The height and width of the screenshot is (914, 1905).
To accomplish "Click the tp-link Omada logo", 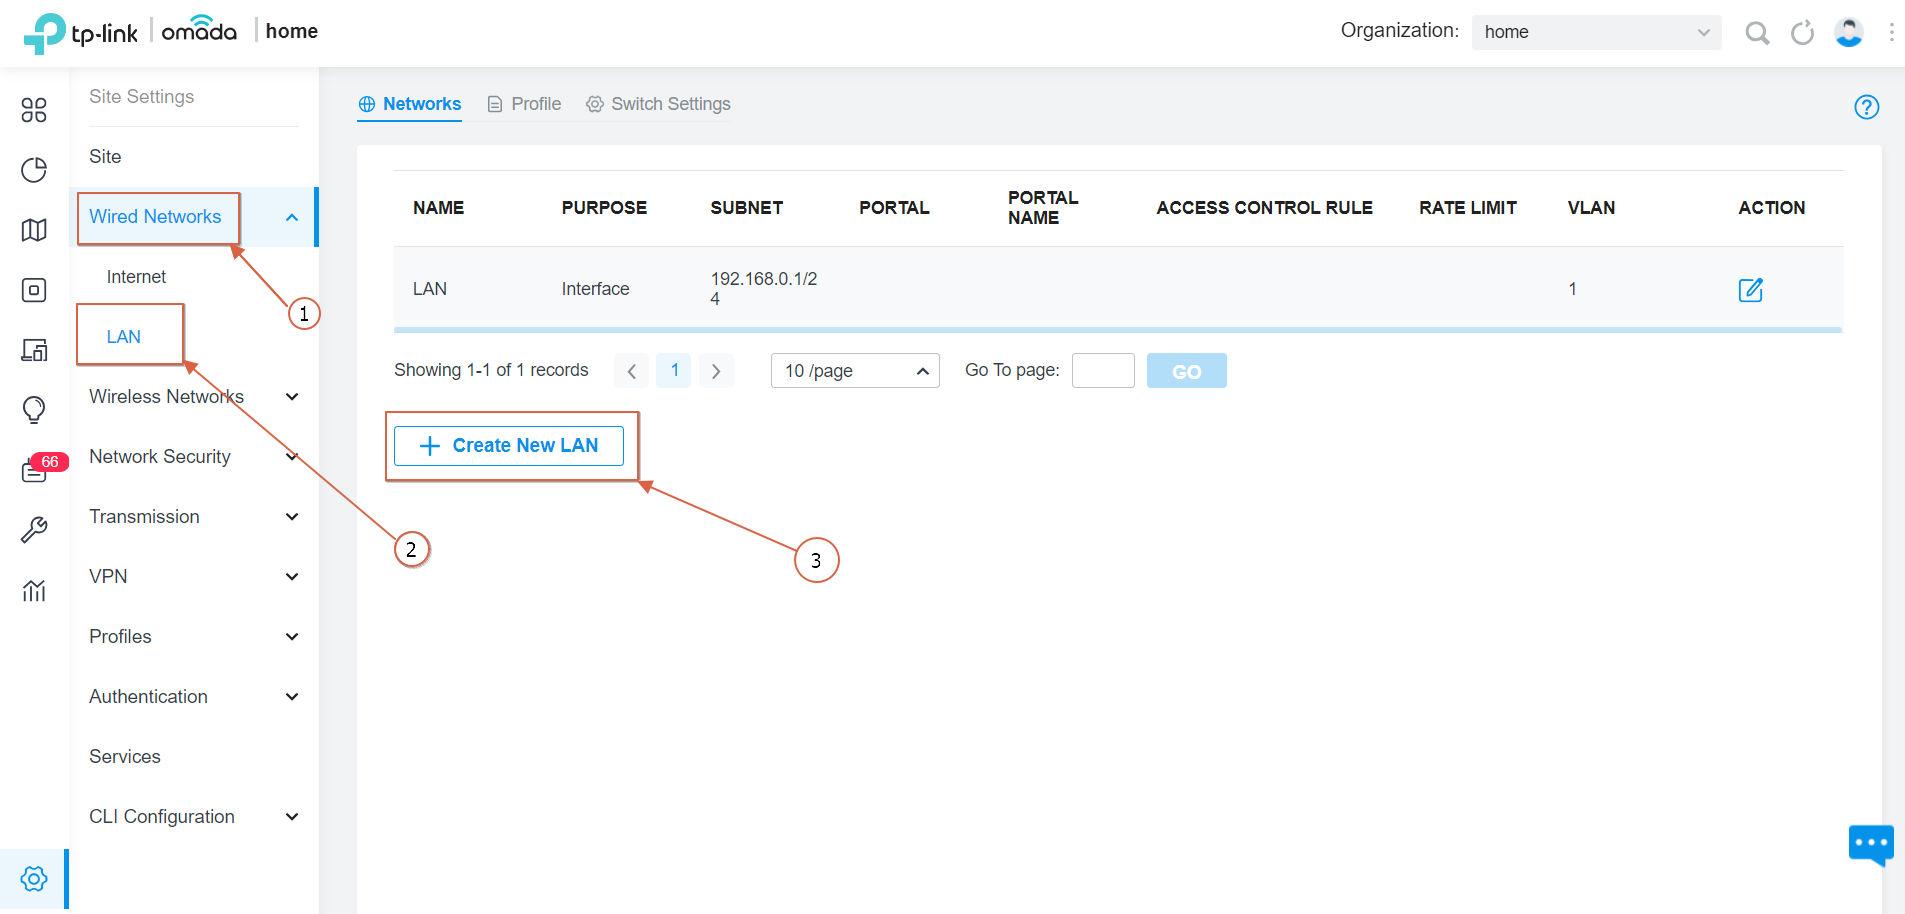I will tap(130, 32).
